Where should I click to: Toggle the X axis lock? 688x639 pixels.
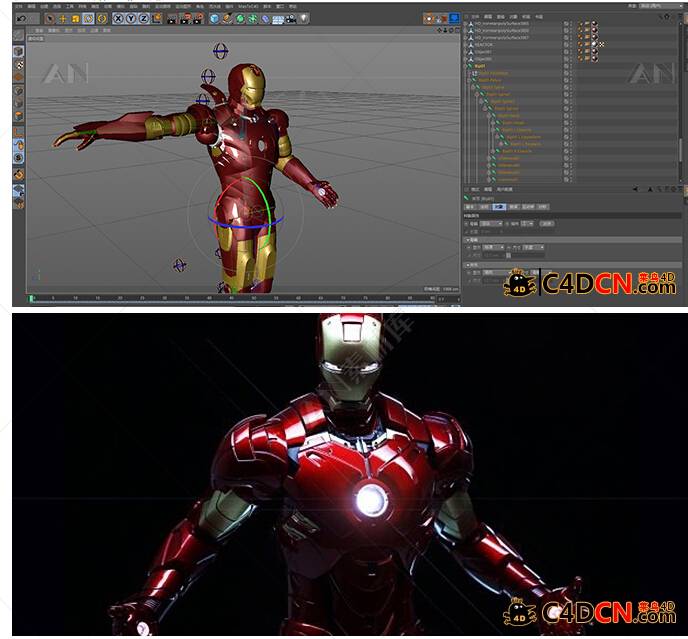tap(118, 18)
